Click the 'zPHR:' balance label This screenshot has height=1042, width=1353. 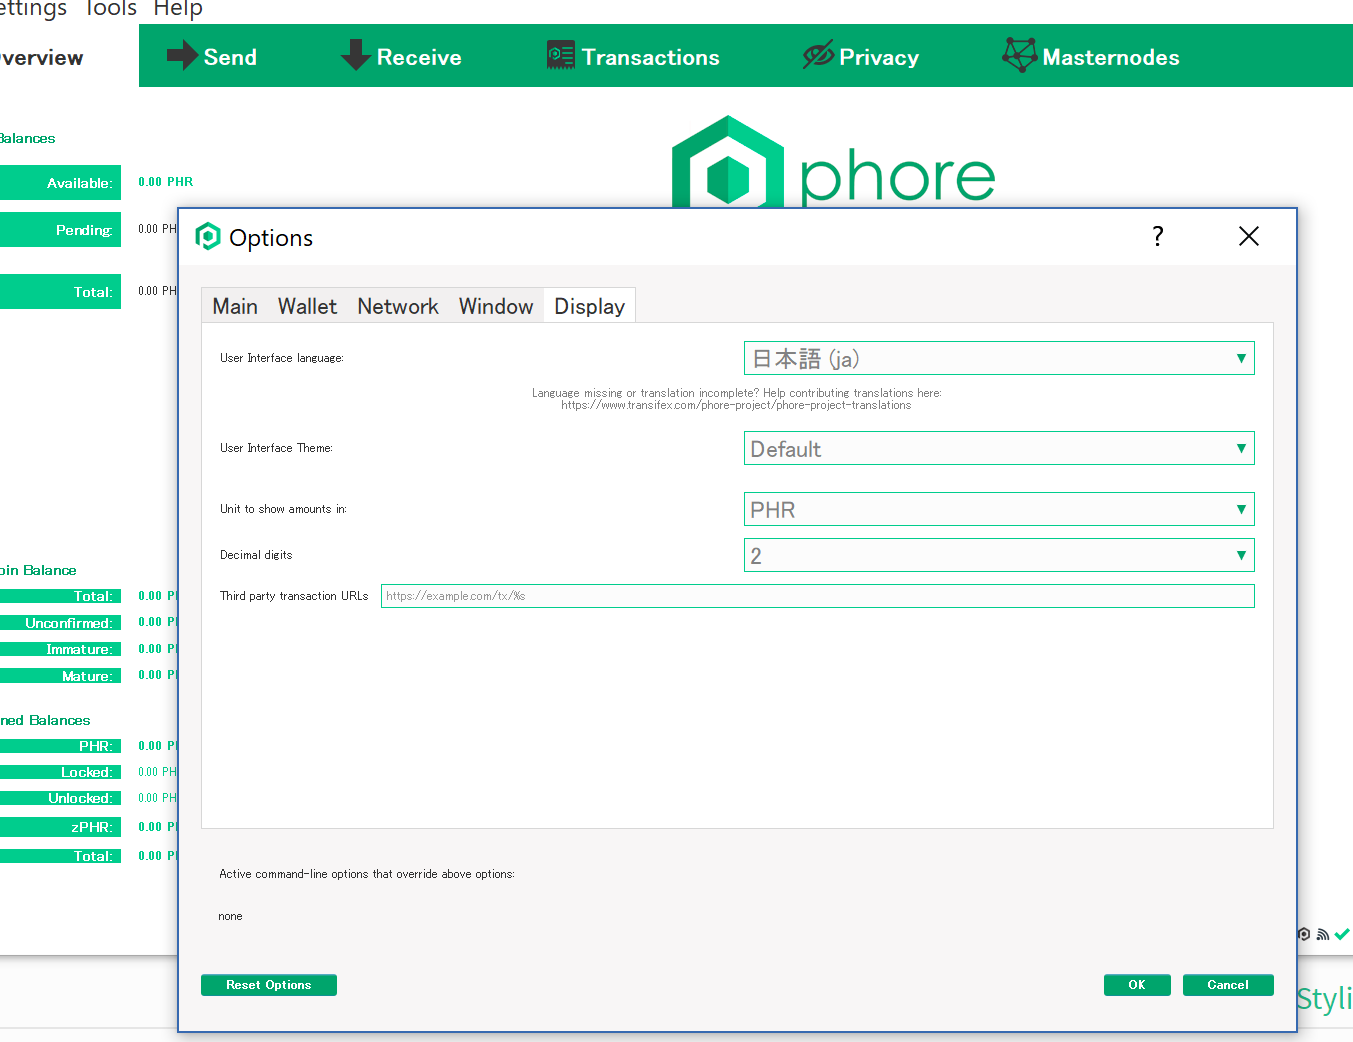[x=60, y=827]
